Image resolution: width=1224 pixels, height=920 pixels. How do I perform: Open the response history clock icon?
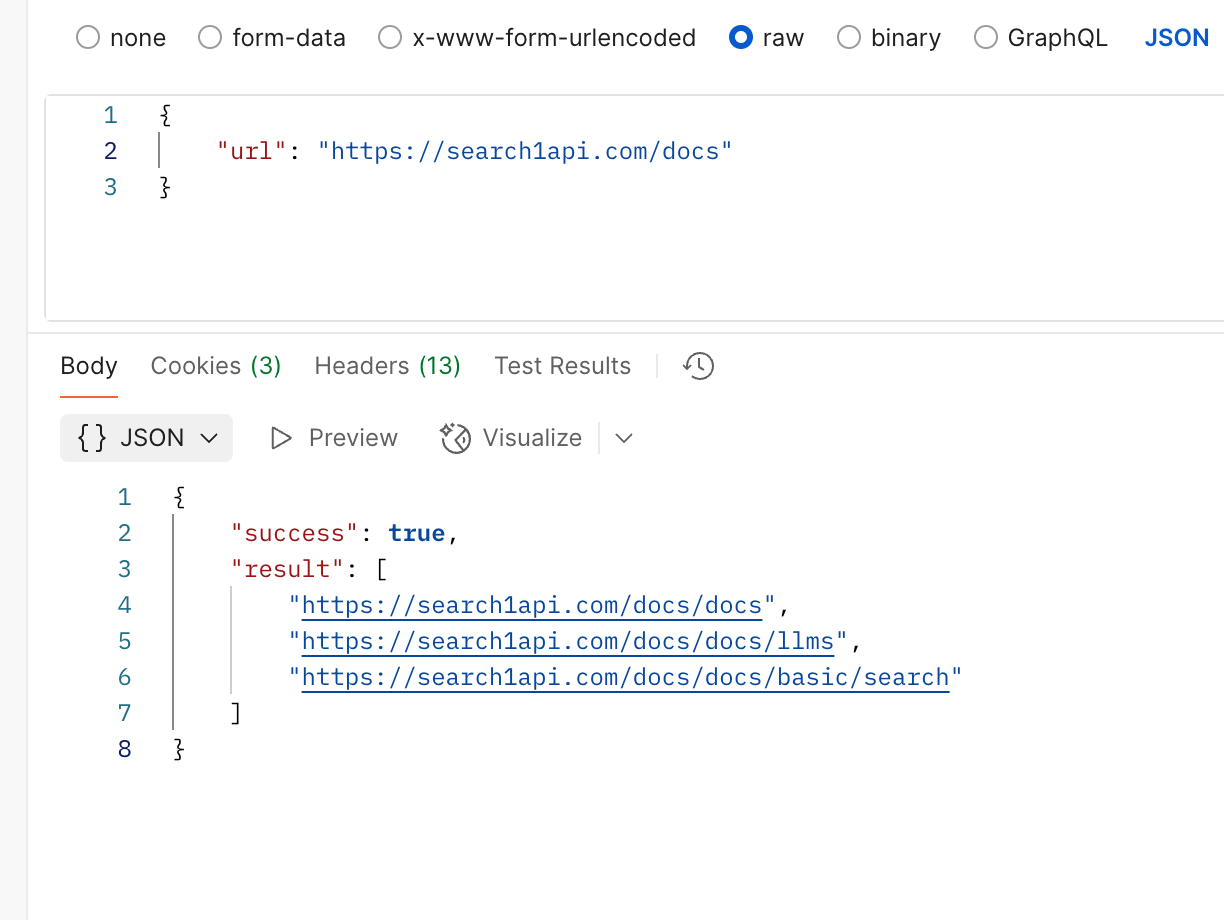[698, 366]
